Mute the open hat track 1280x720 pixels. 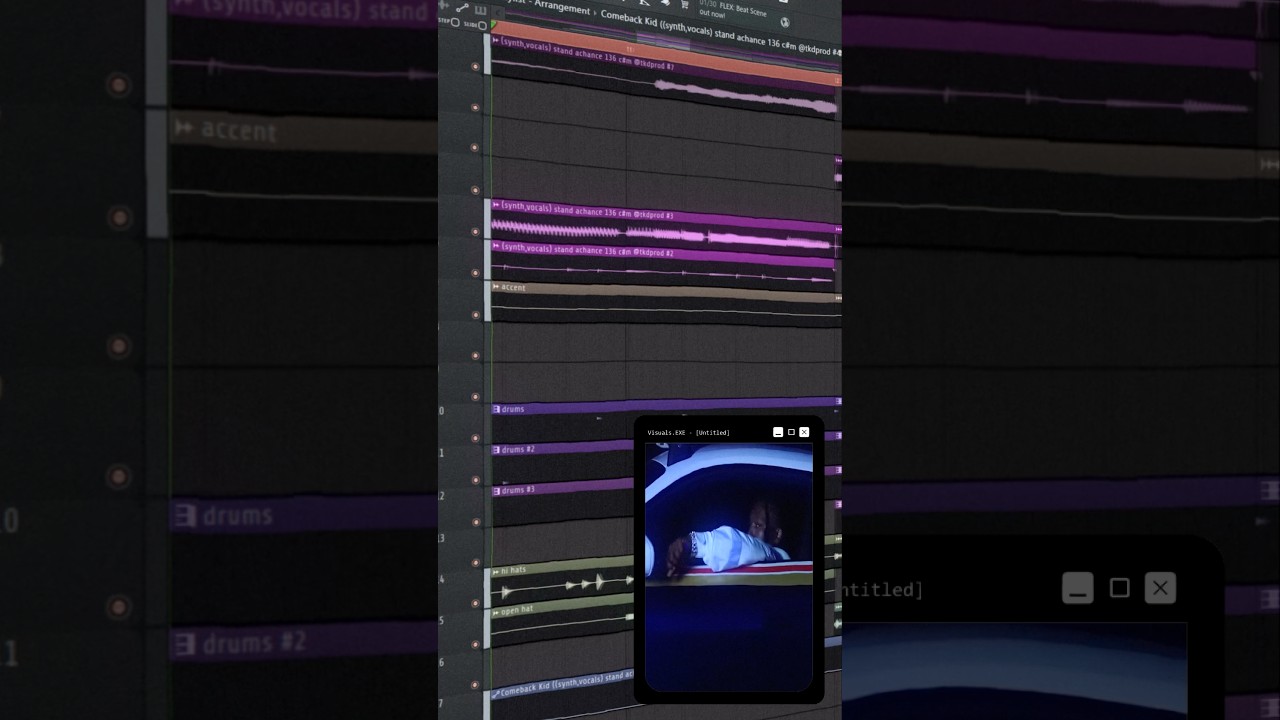[x=475, y=645]
